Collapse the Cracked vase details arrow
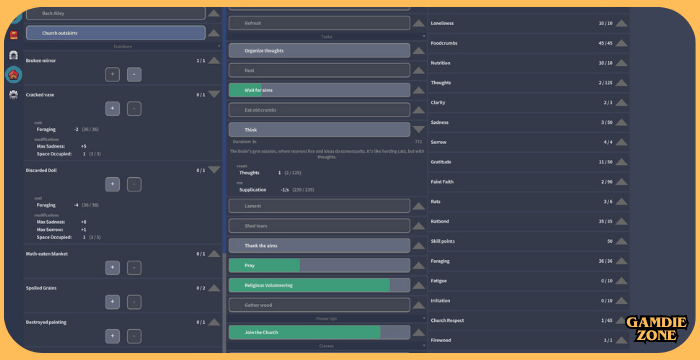Viewport: 700px width, 360px height. point(214,95)
